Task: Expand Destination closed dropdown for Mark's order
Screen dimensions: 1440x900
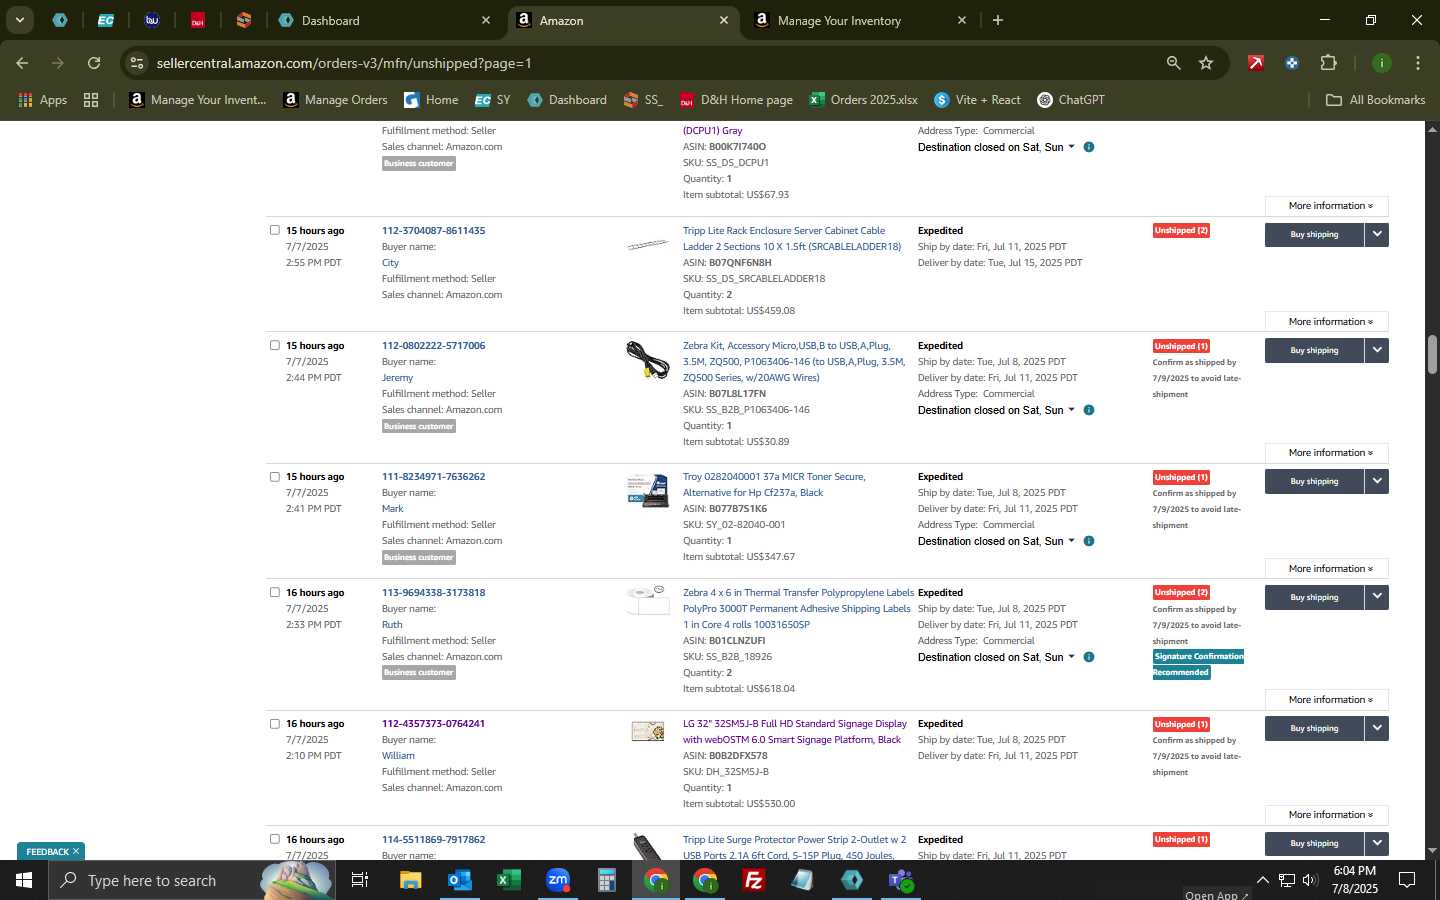Action: coord(1071,541)
